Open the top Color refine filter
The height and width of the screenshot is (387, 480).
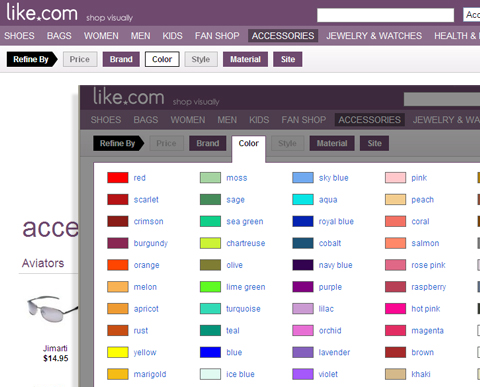[162, 59]
